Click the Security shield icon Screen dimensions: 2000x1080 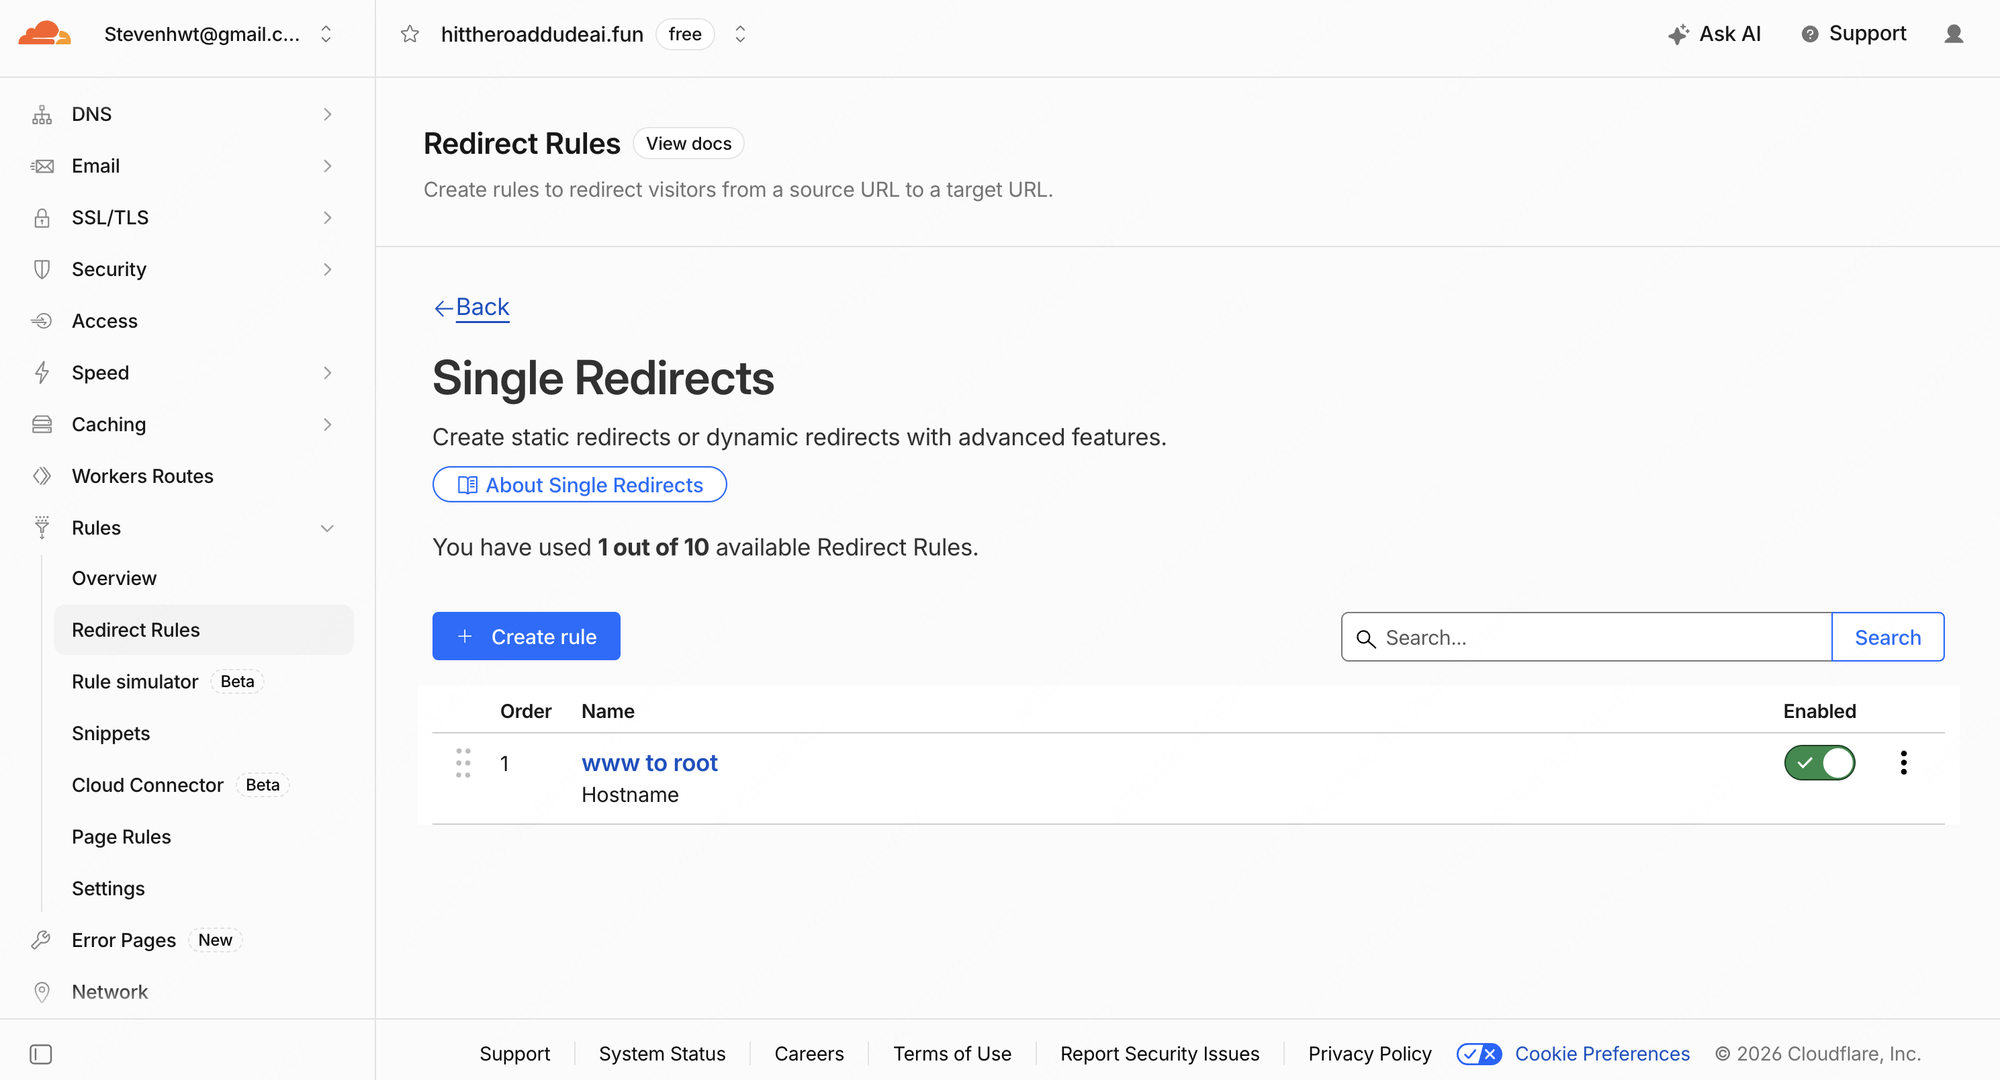point(42,269)
